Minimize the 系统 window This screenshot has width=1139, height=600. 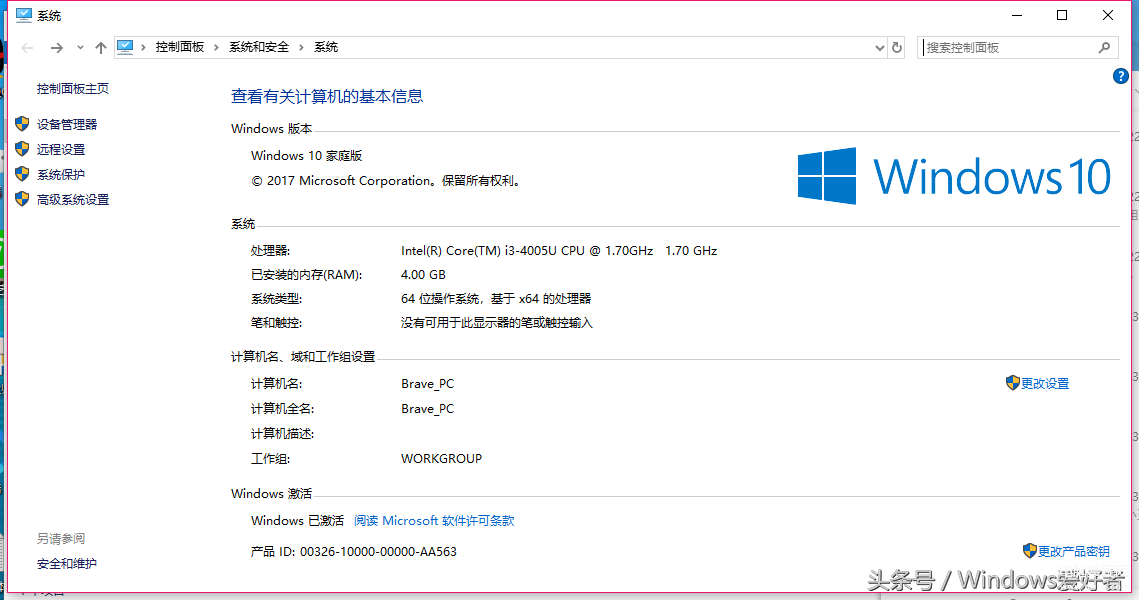click(x=1017, y=15)
